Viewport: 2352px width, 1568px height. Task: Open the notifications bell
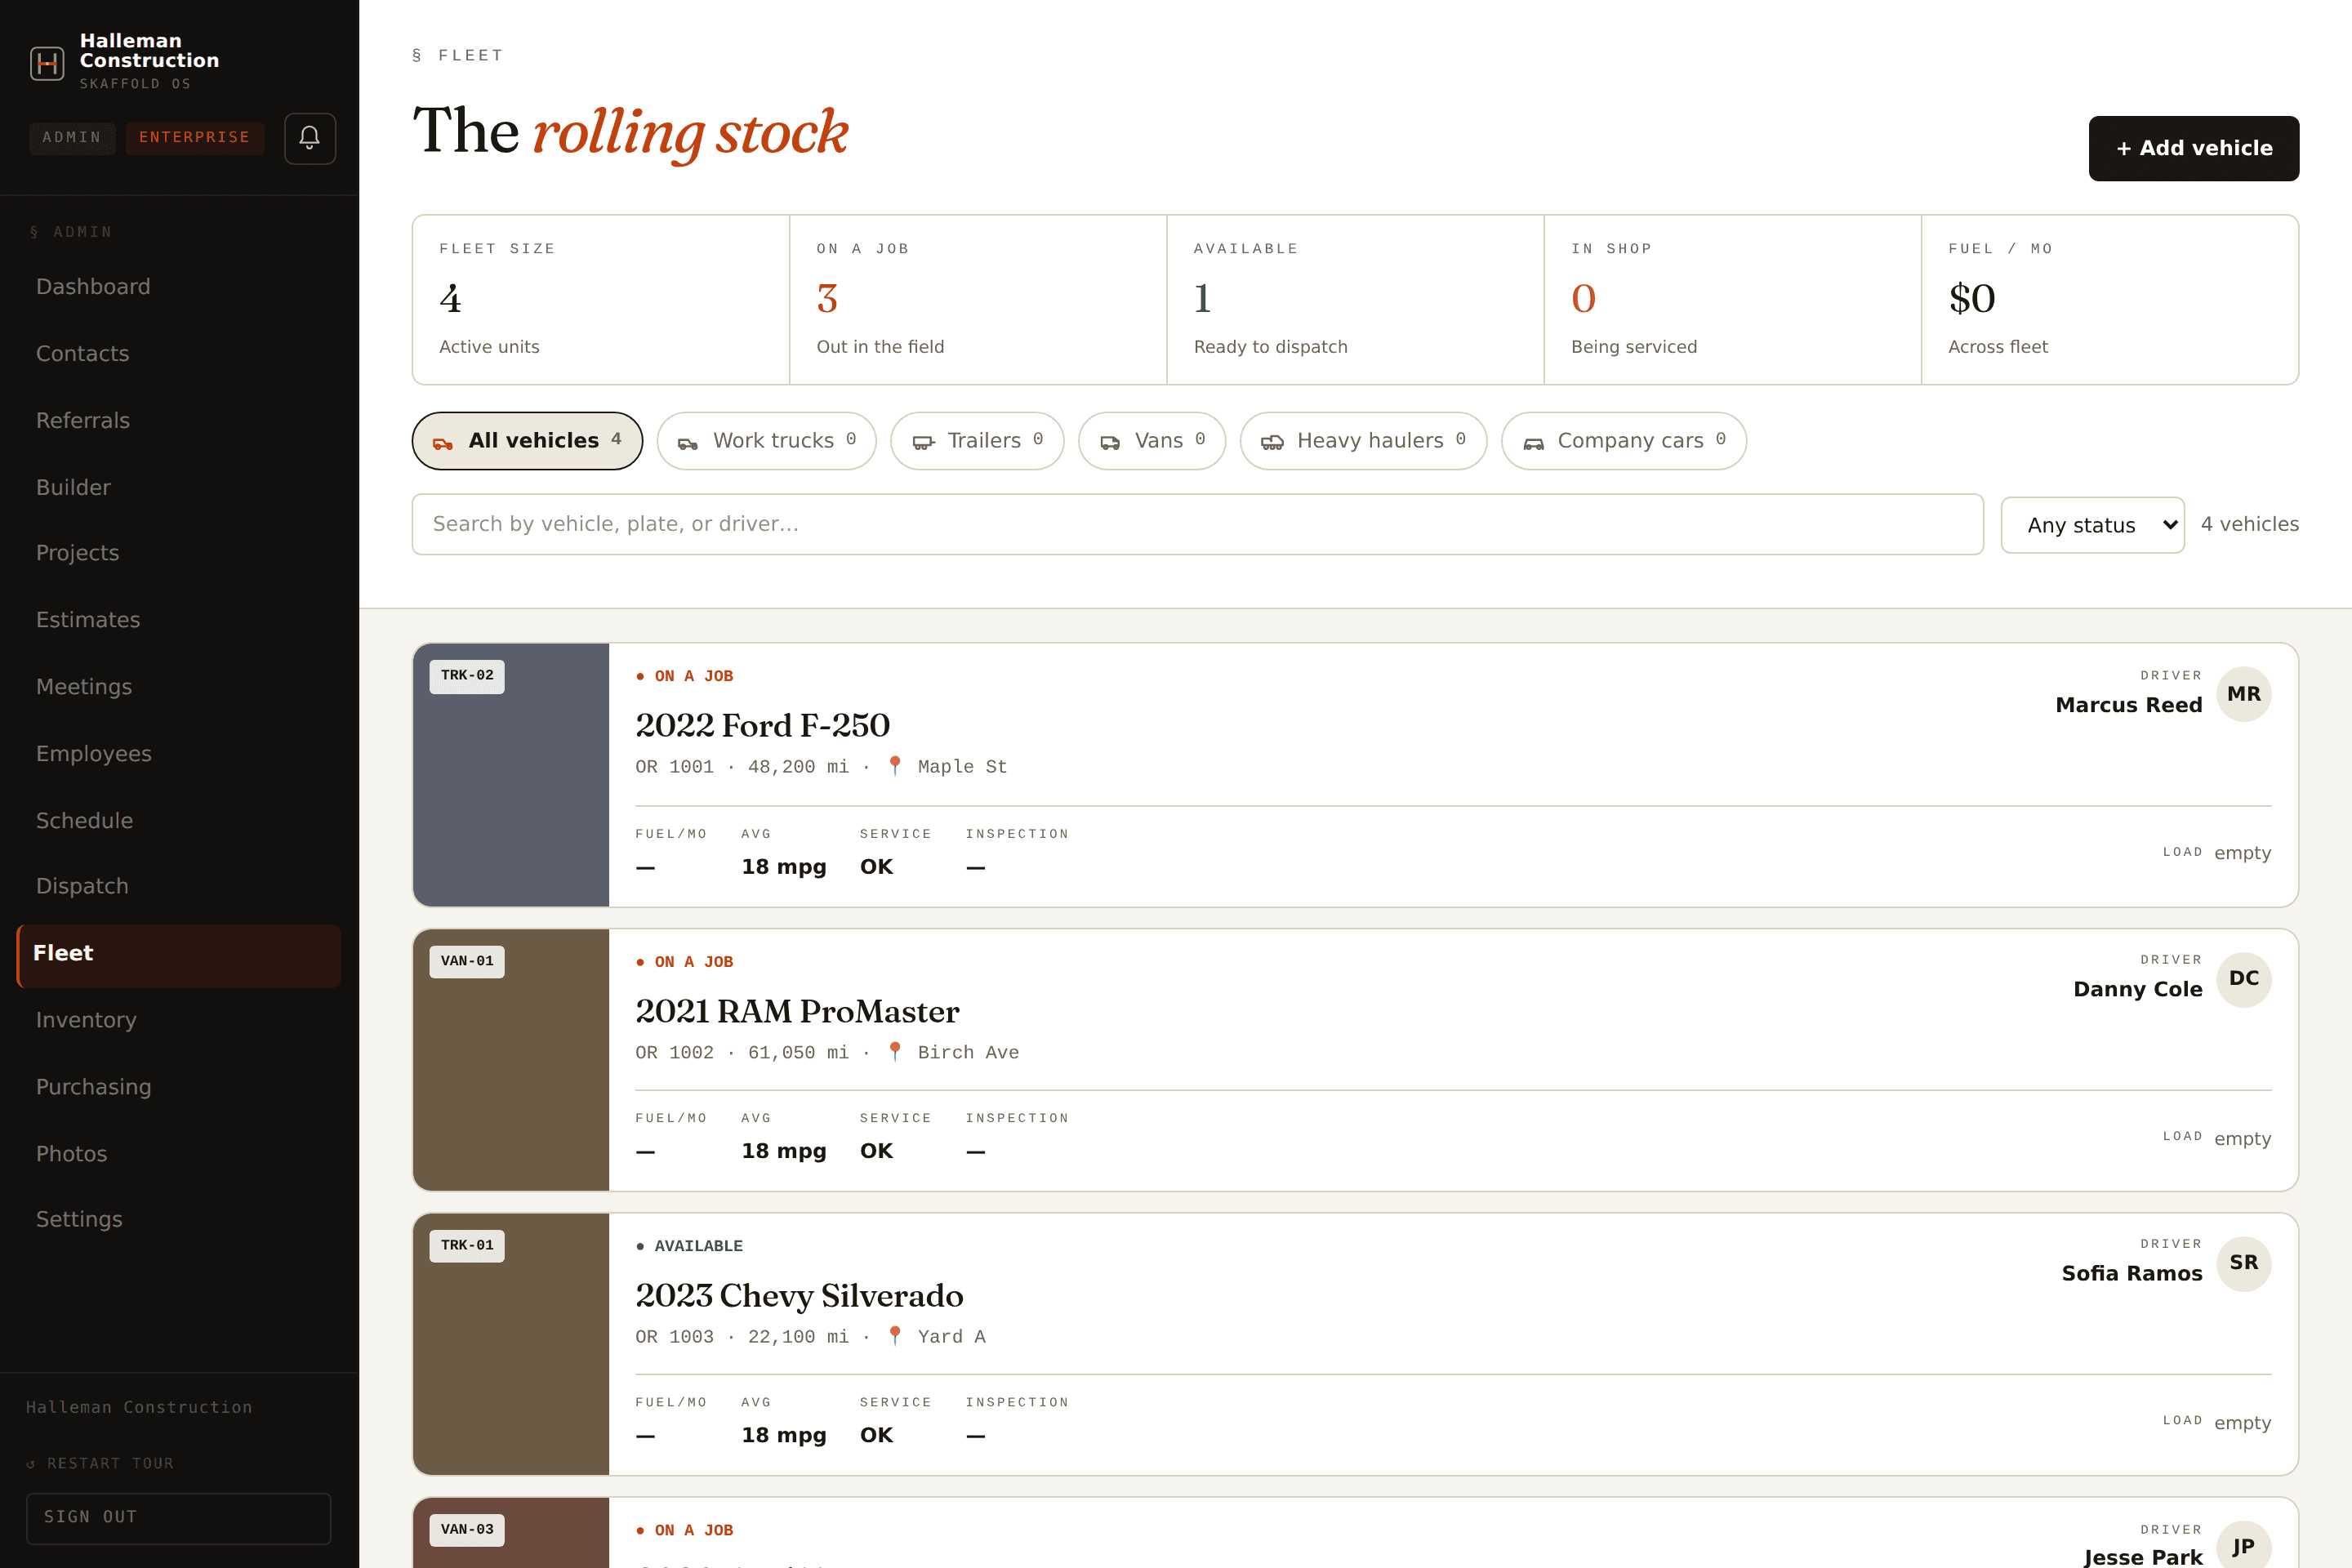pos(310,138)
